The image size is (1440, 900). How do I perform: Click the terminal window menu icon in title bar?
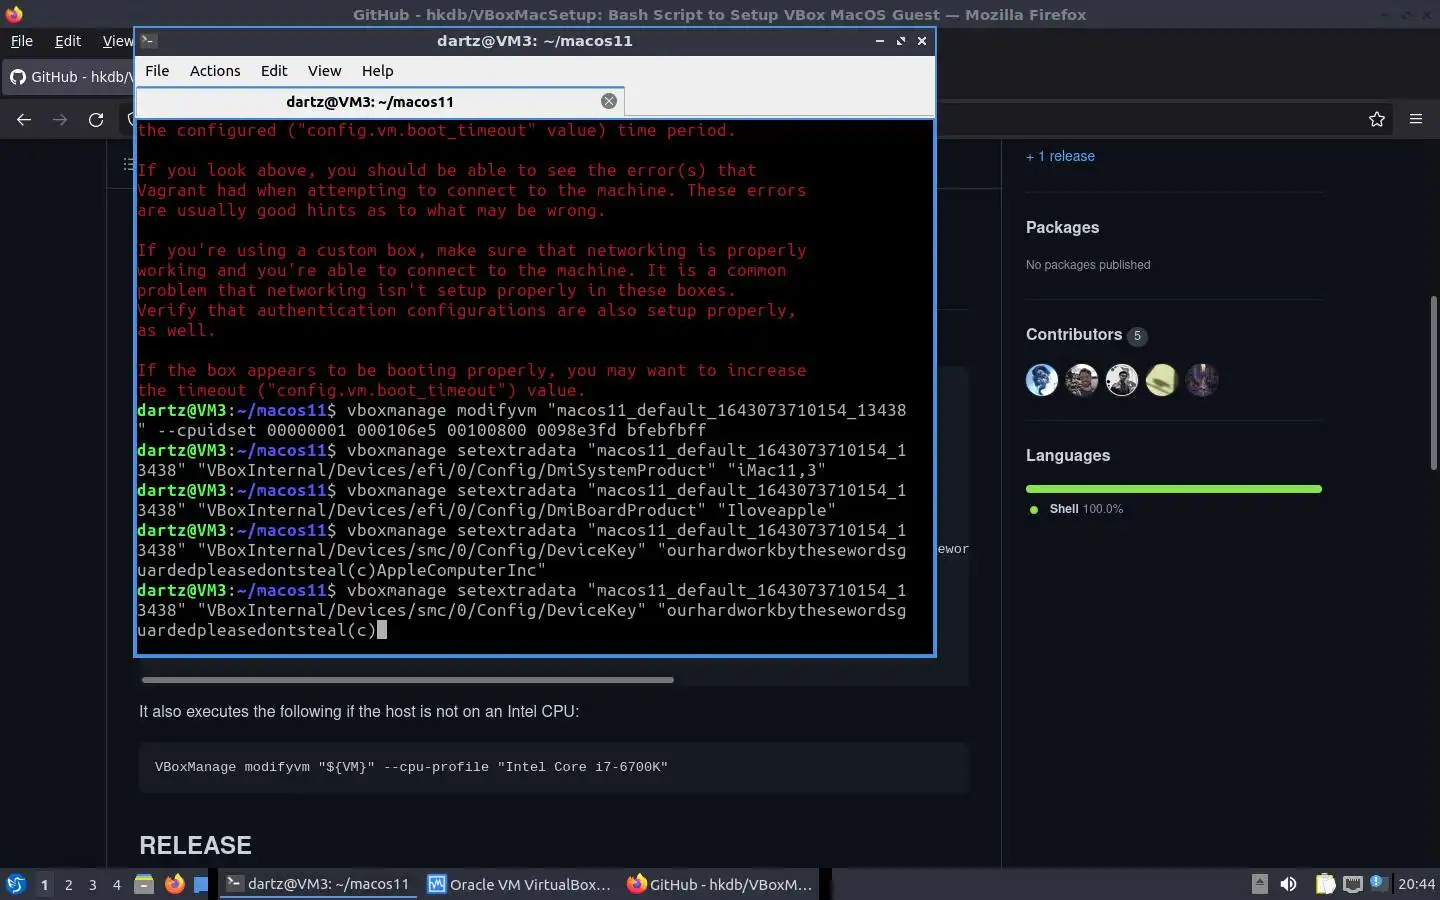coord(148,41)
